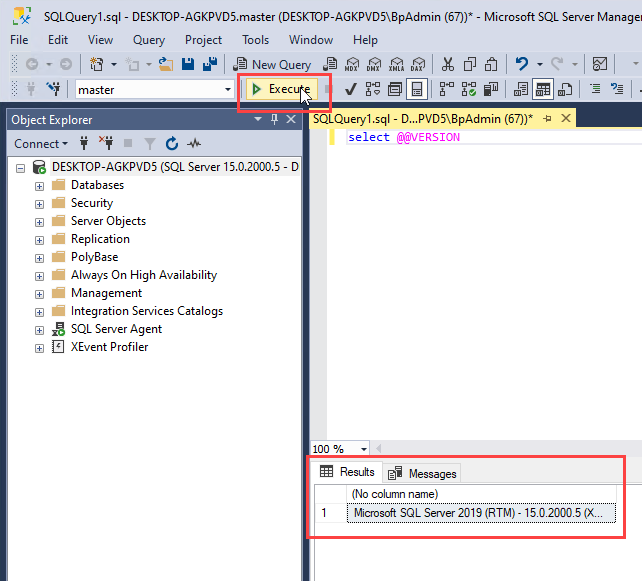Toggle IntelliSense Enabled button
This screenshot has width=642, height=581.
[x=417, y=89]
